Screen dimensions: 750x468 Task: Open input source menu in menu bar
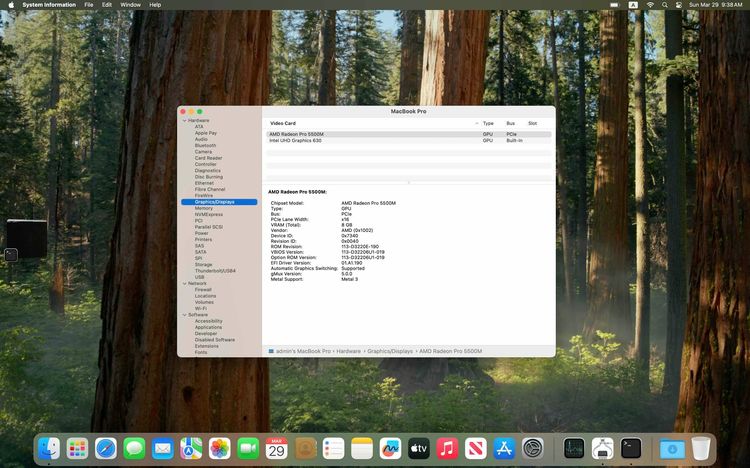coord(633,5)
